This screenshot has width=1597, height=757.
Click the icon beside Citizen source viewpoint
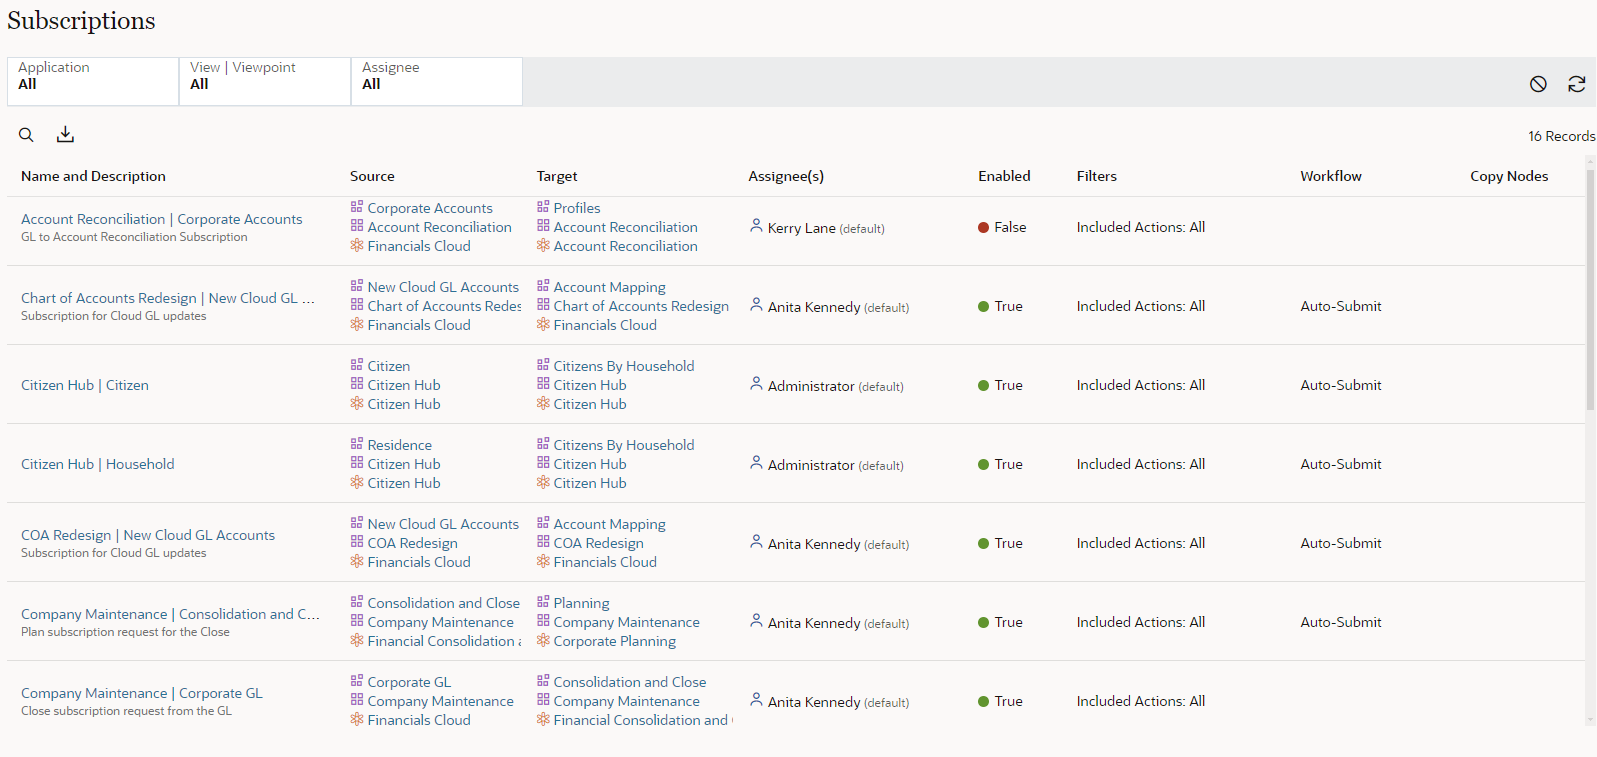(x=357, y=365)
